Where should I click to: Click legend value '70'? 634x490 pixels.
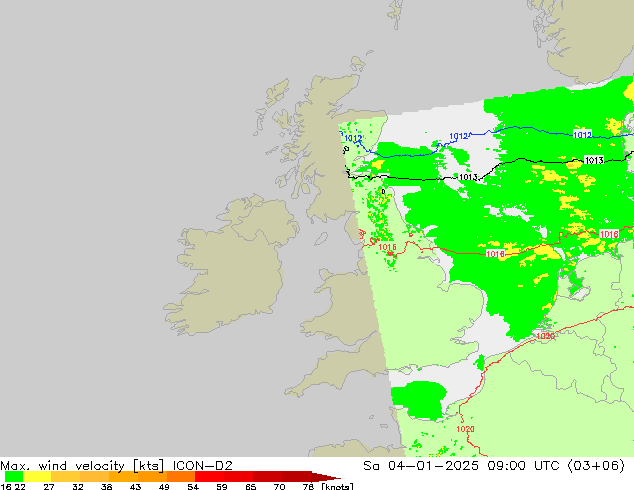[279, 486]
